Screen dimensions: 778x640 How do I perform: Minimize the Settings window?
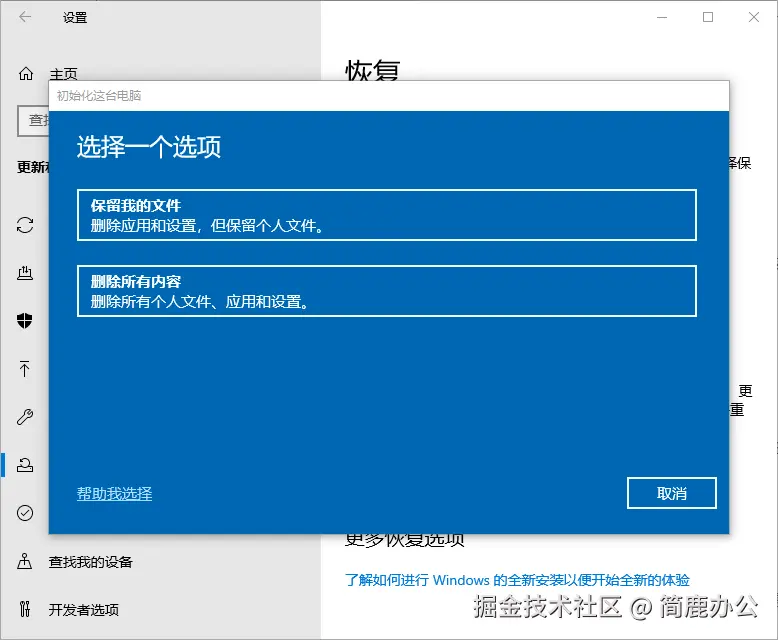(x=662, y=17)
